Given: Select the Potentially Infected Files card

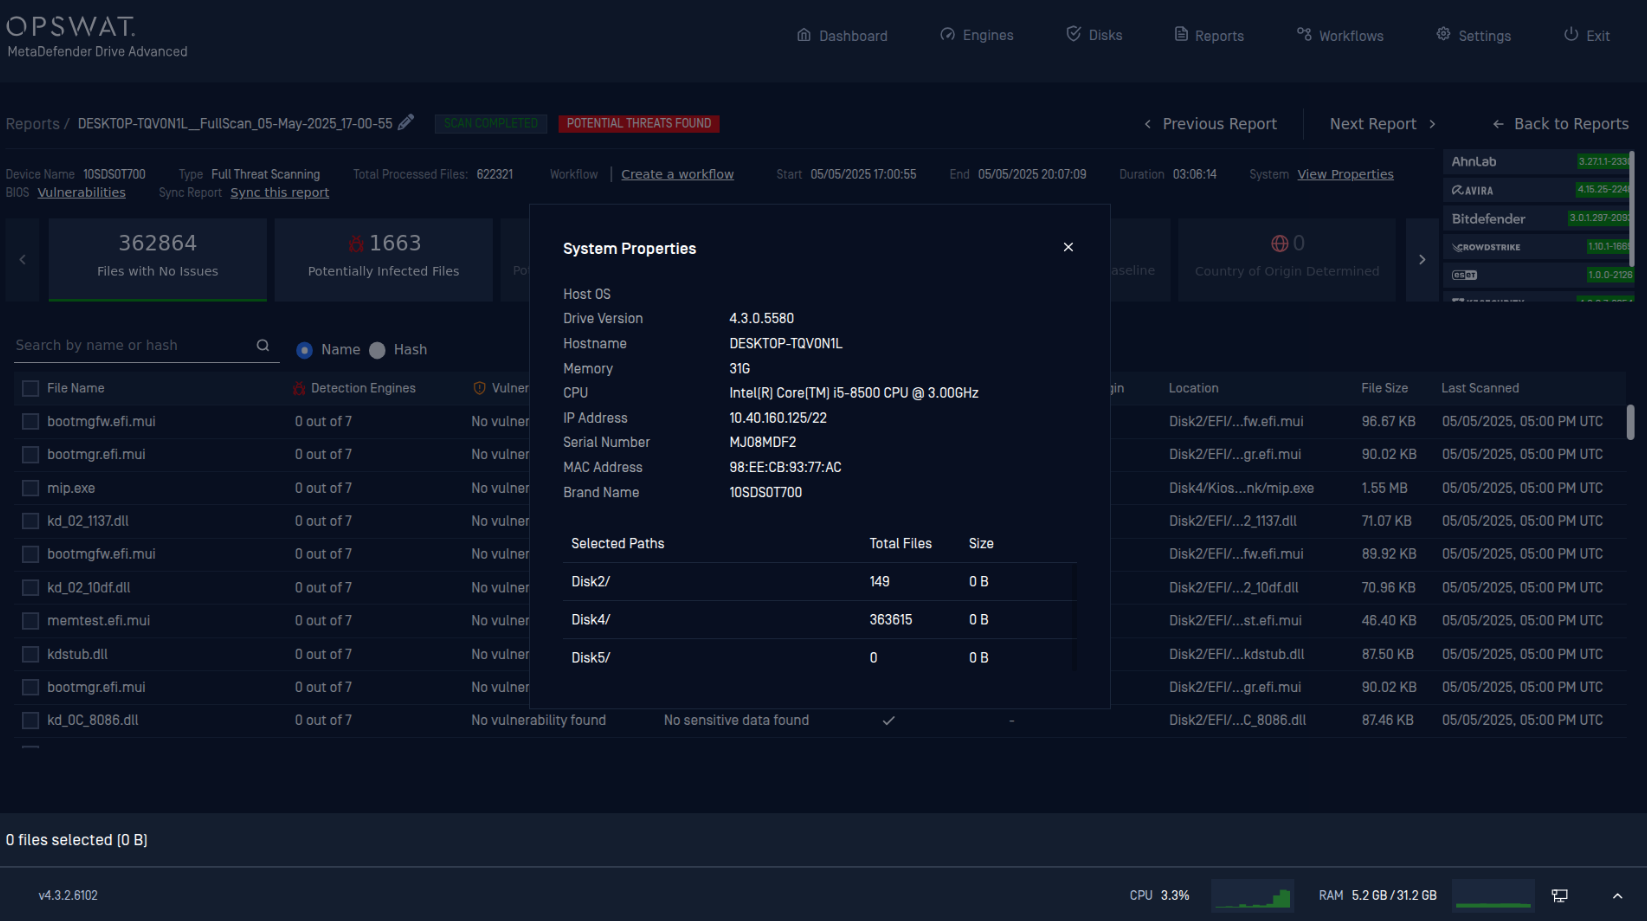Looking at the screenshot, I should pyautogui.click(x=384, y=259).
